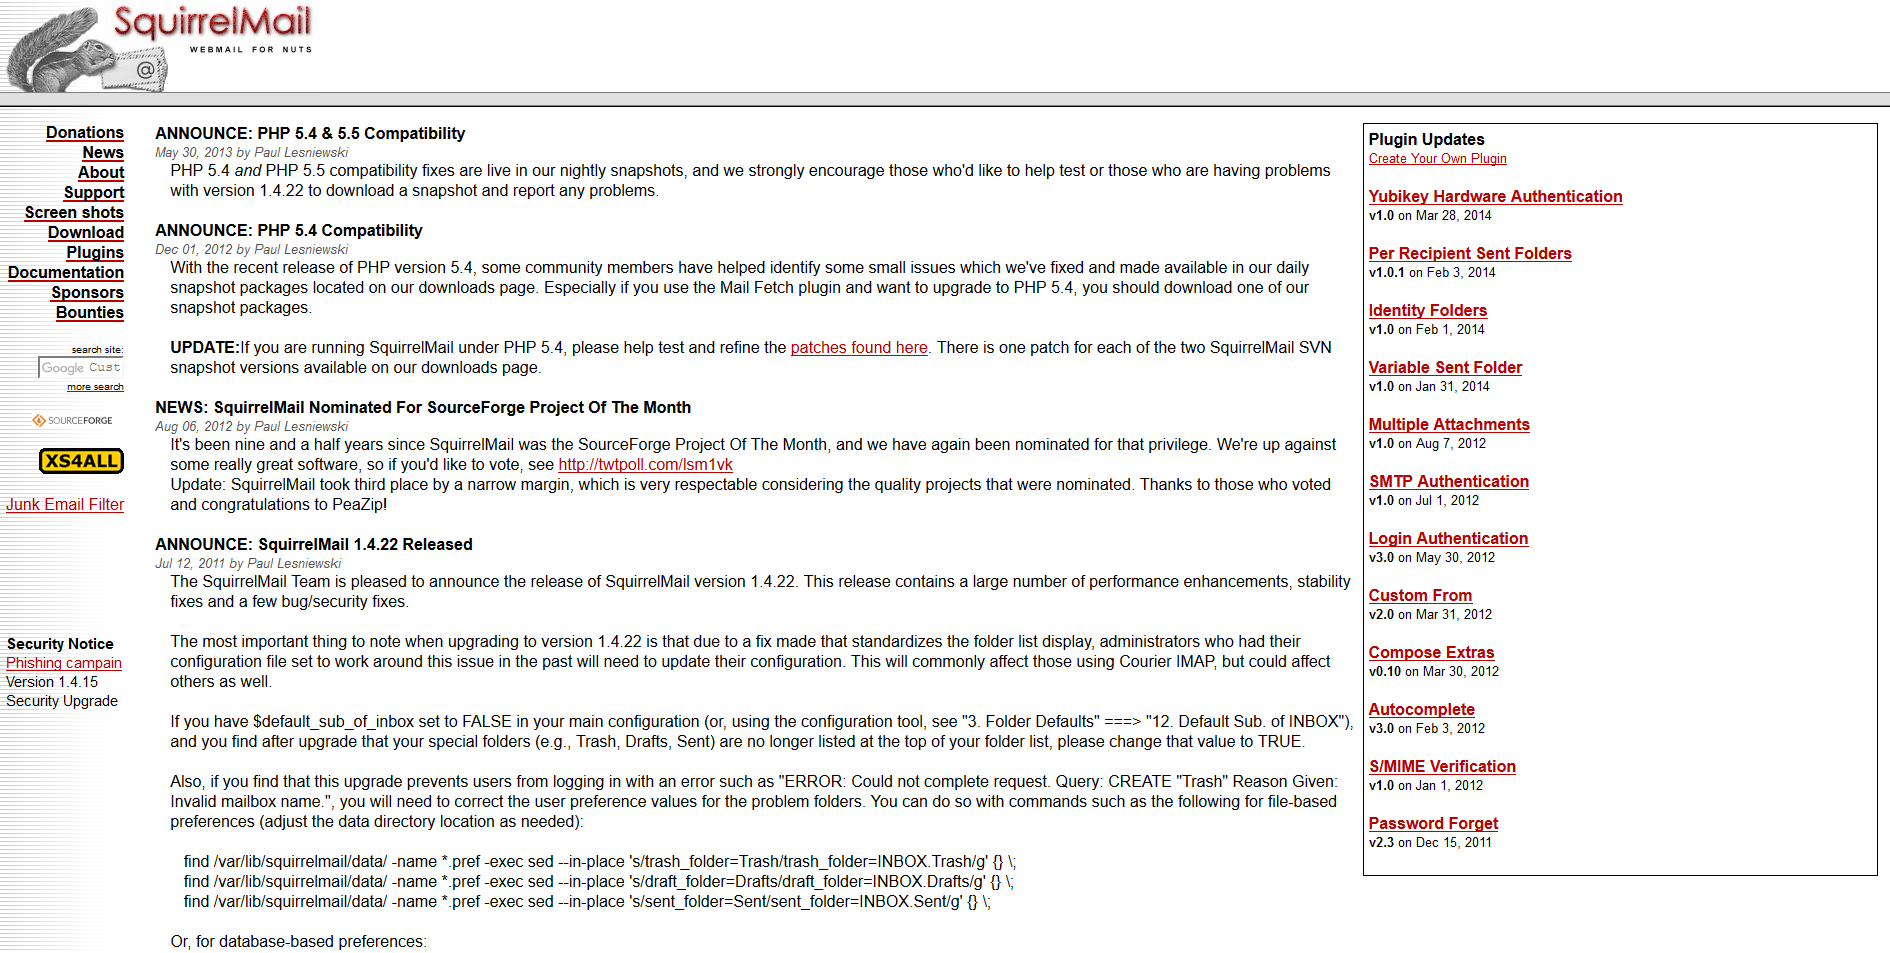Screen dimensions: 1890x953
Task: Open the S/MIME Verification plugin
Action: pyautogui.click(x=1442, y=767)
